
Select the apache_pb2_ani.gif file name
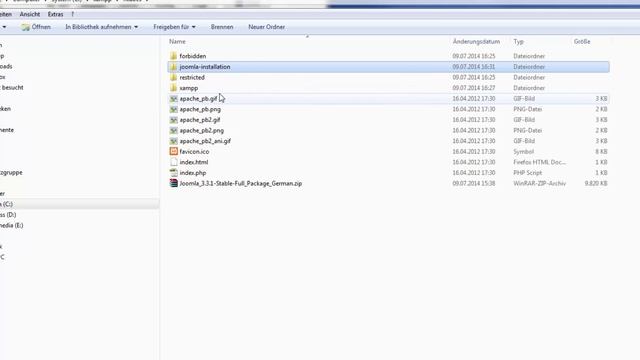[x=205, y=141]
